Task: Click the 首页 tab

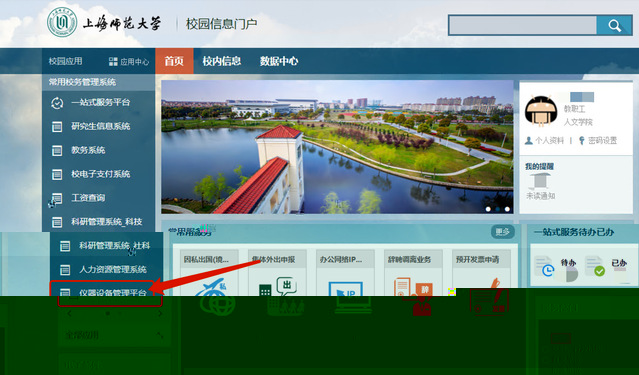Action: (174, 61)
